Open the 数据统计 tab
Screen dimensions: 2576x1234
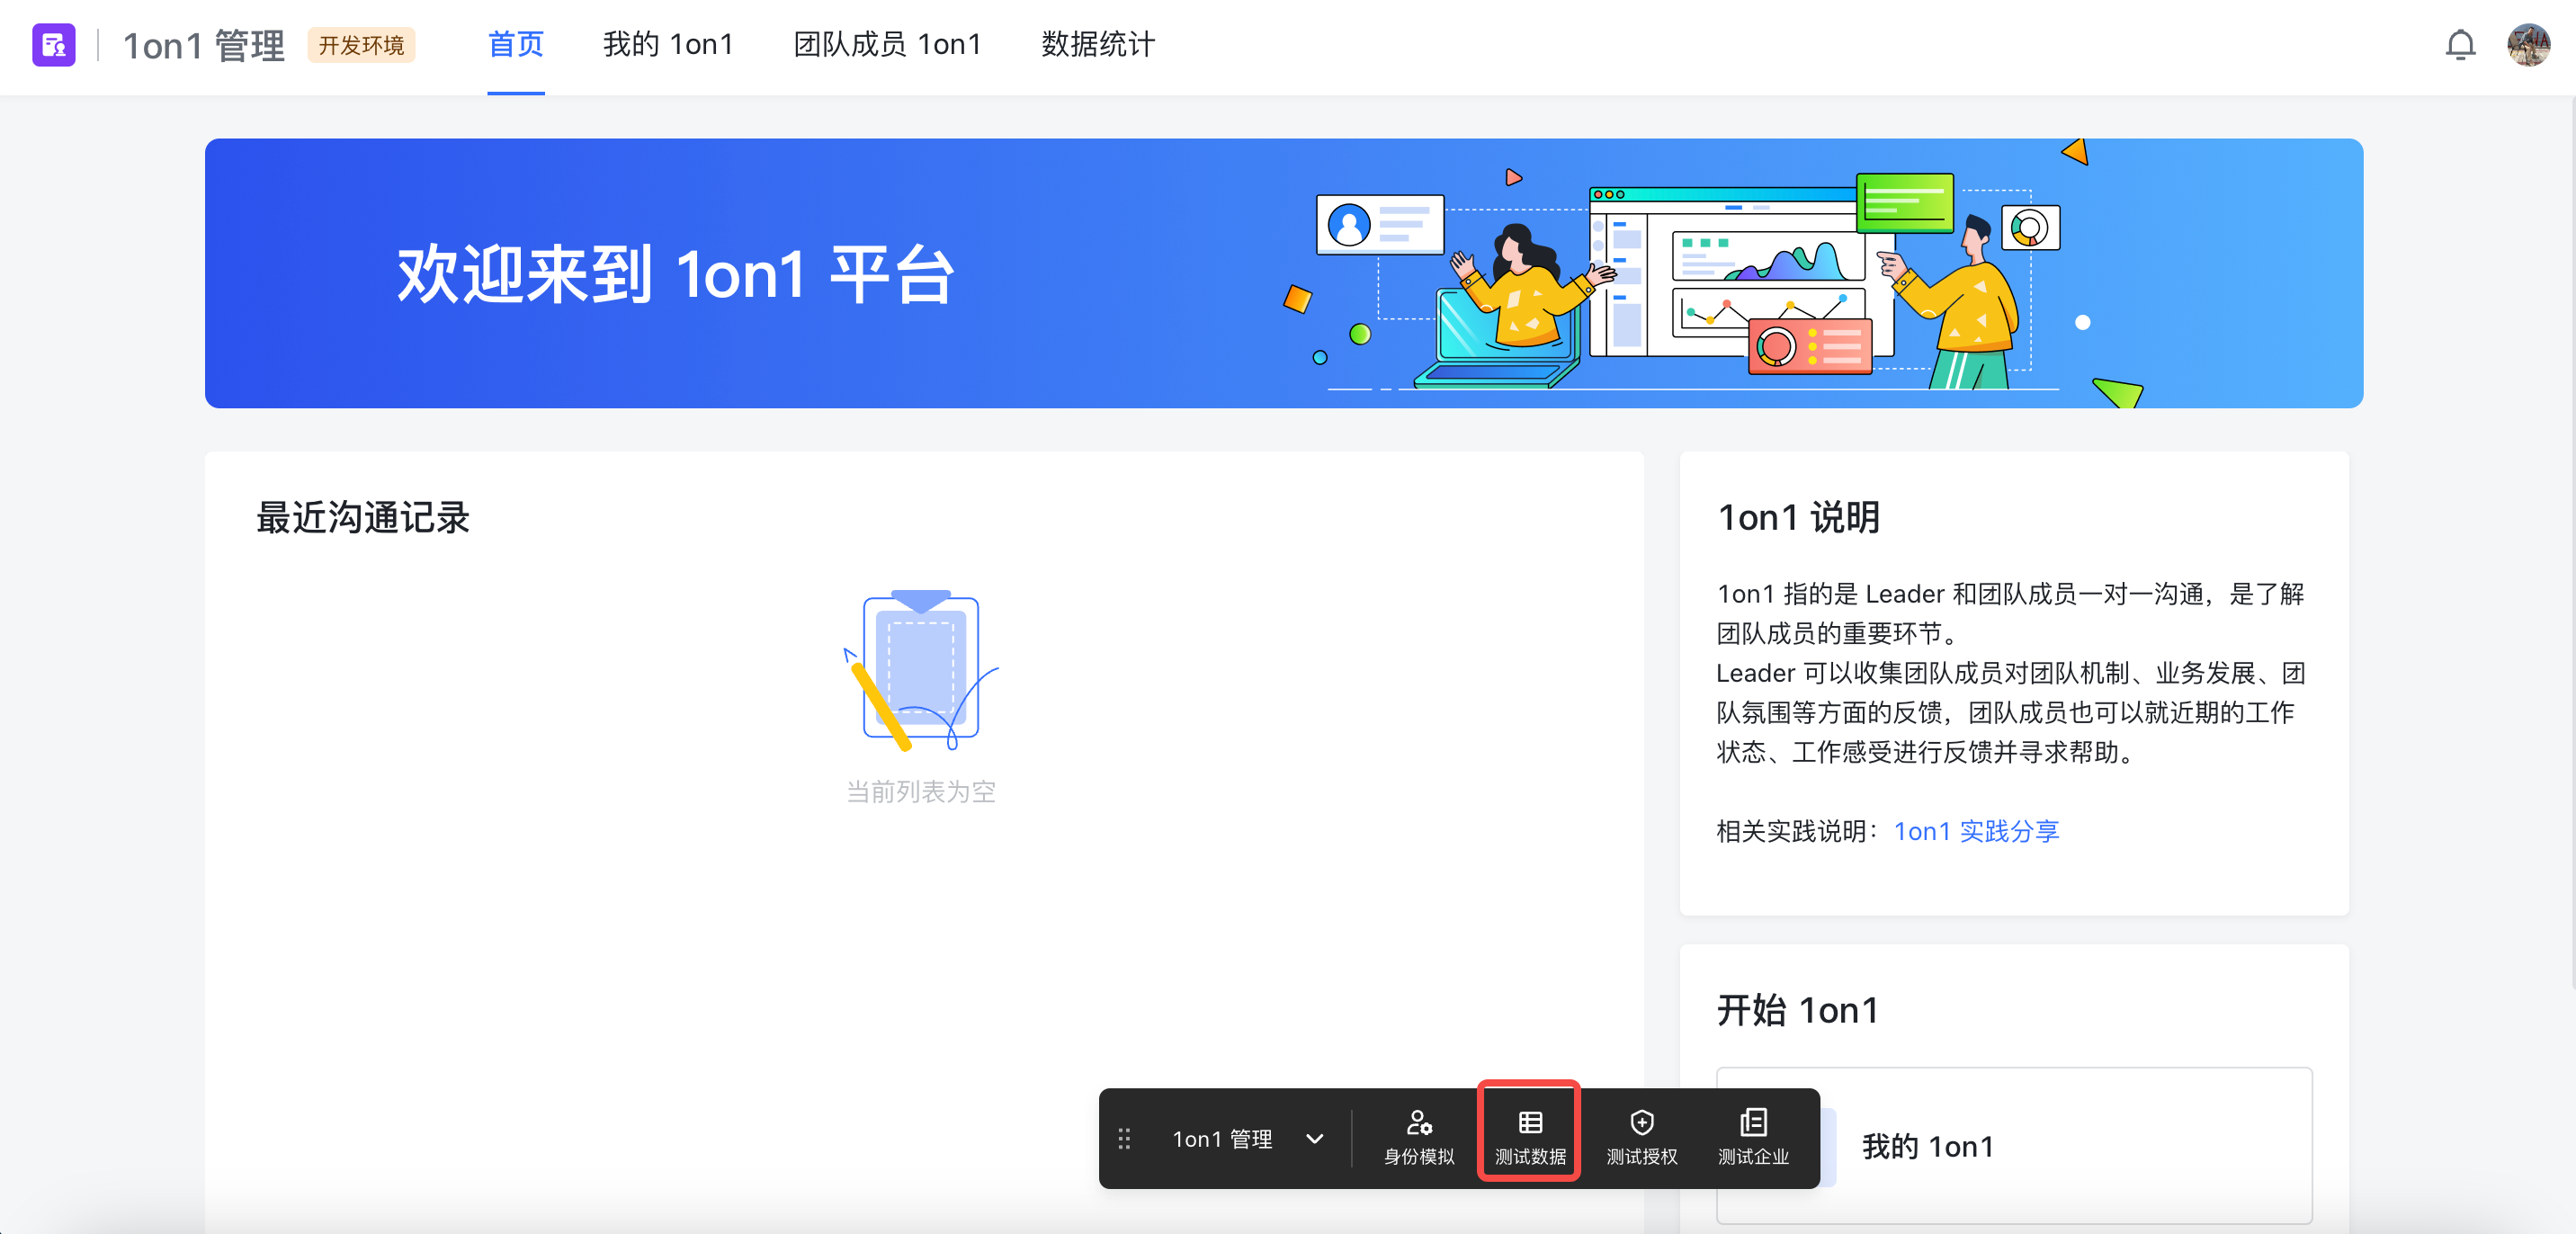(x=1098, y=45)
